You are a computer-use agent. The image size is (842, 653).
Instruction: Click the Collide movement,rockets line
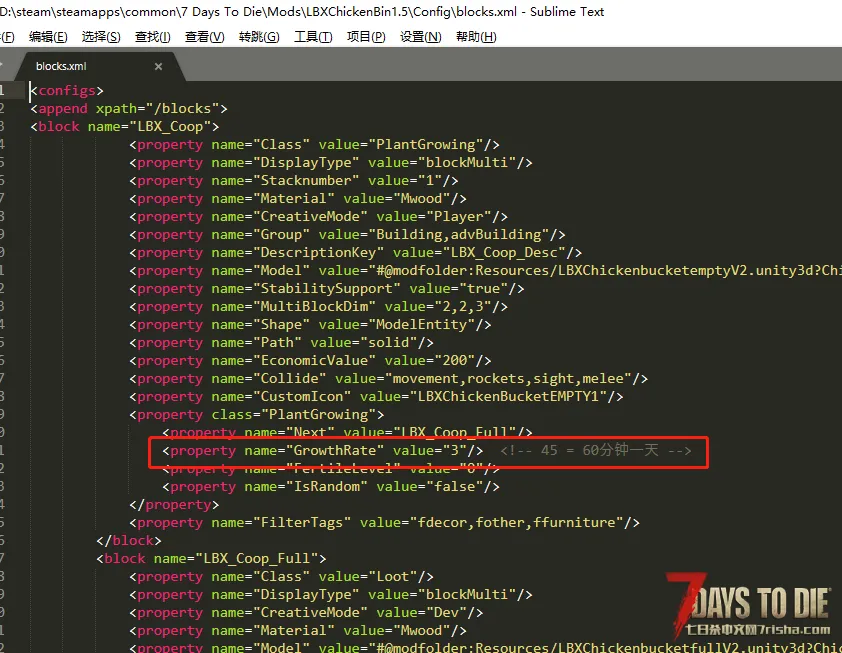tap(389, 379)
